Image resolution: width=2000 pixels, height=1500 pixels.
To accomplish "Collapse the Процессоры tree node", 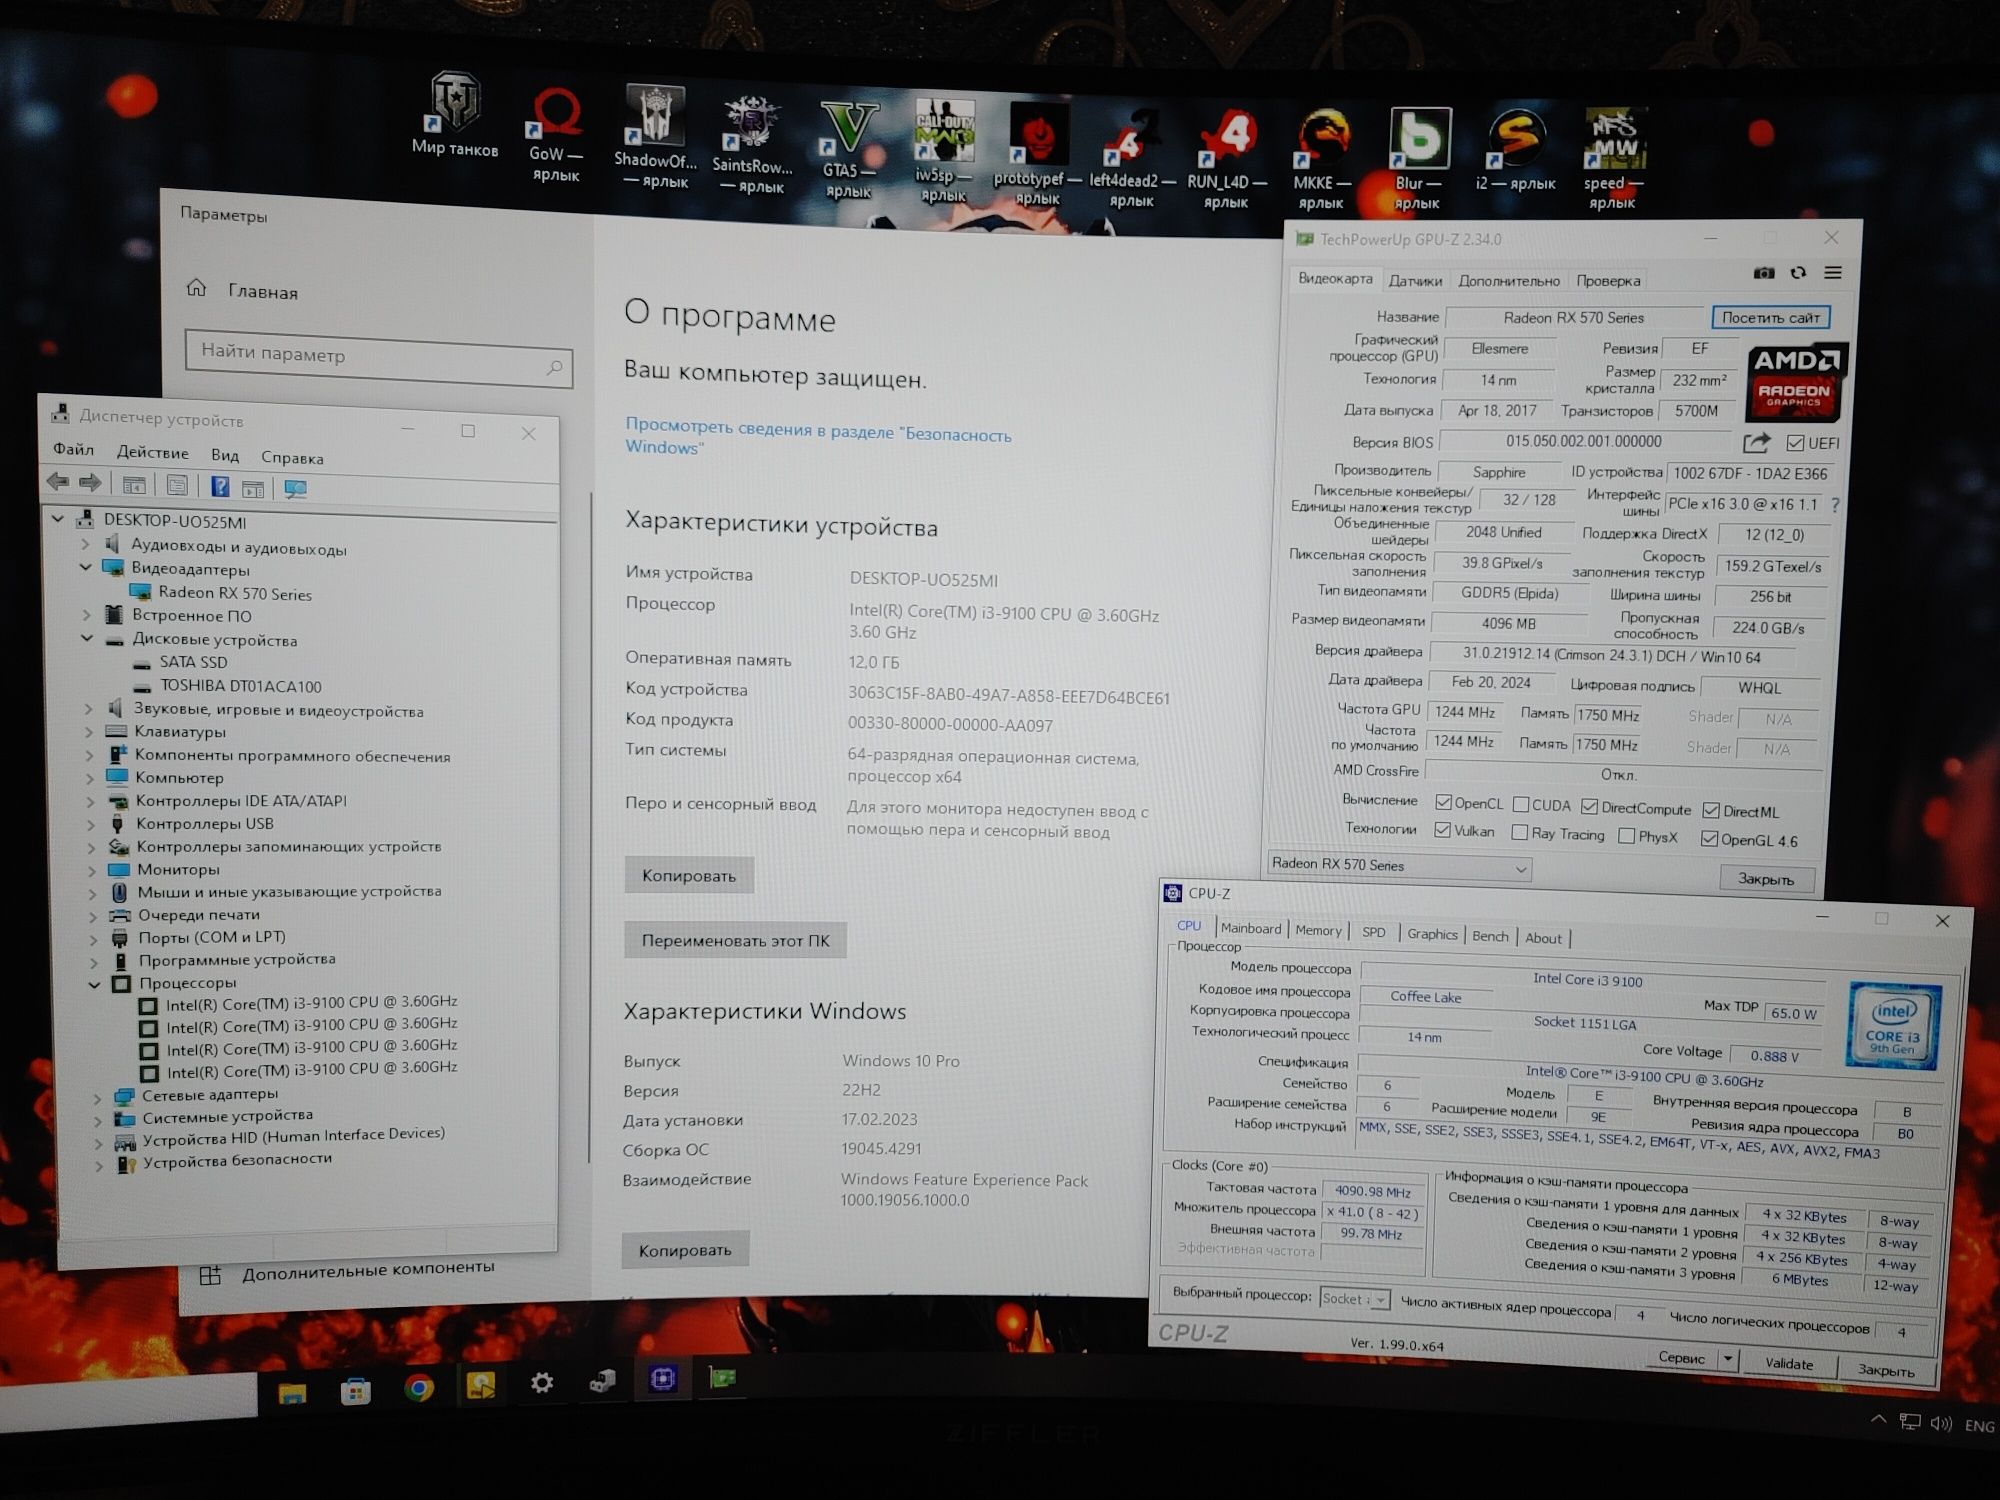I will 94,984.
